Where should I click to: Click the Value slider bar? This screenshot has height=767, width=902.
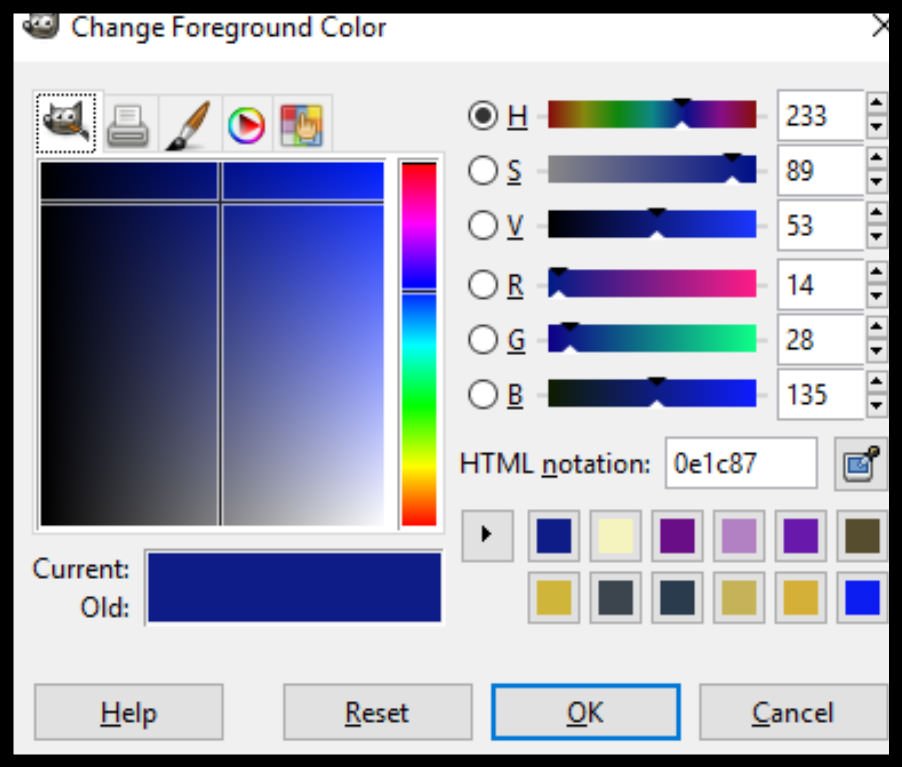point(652,224)
